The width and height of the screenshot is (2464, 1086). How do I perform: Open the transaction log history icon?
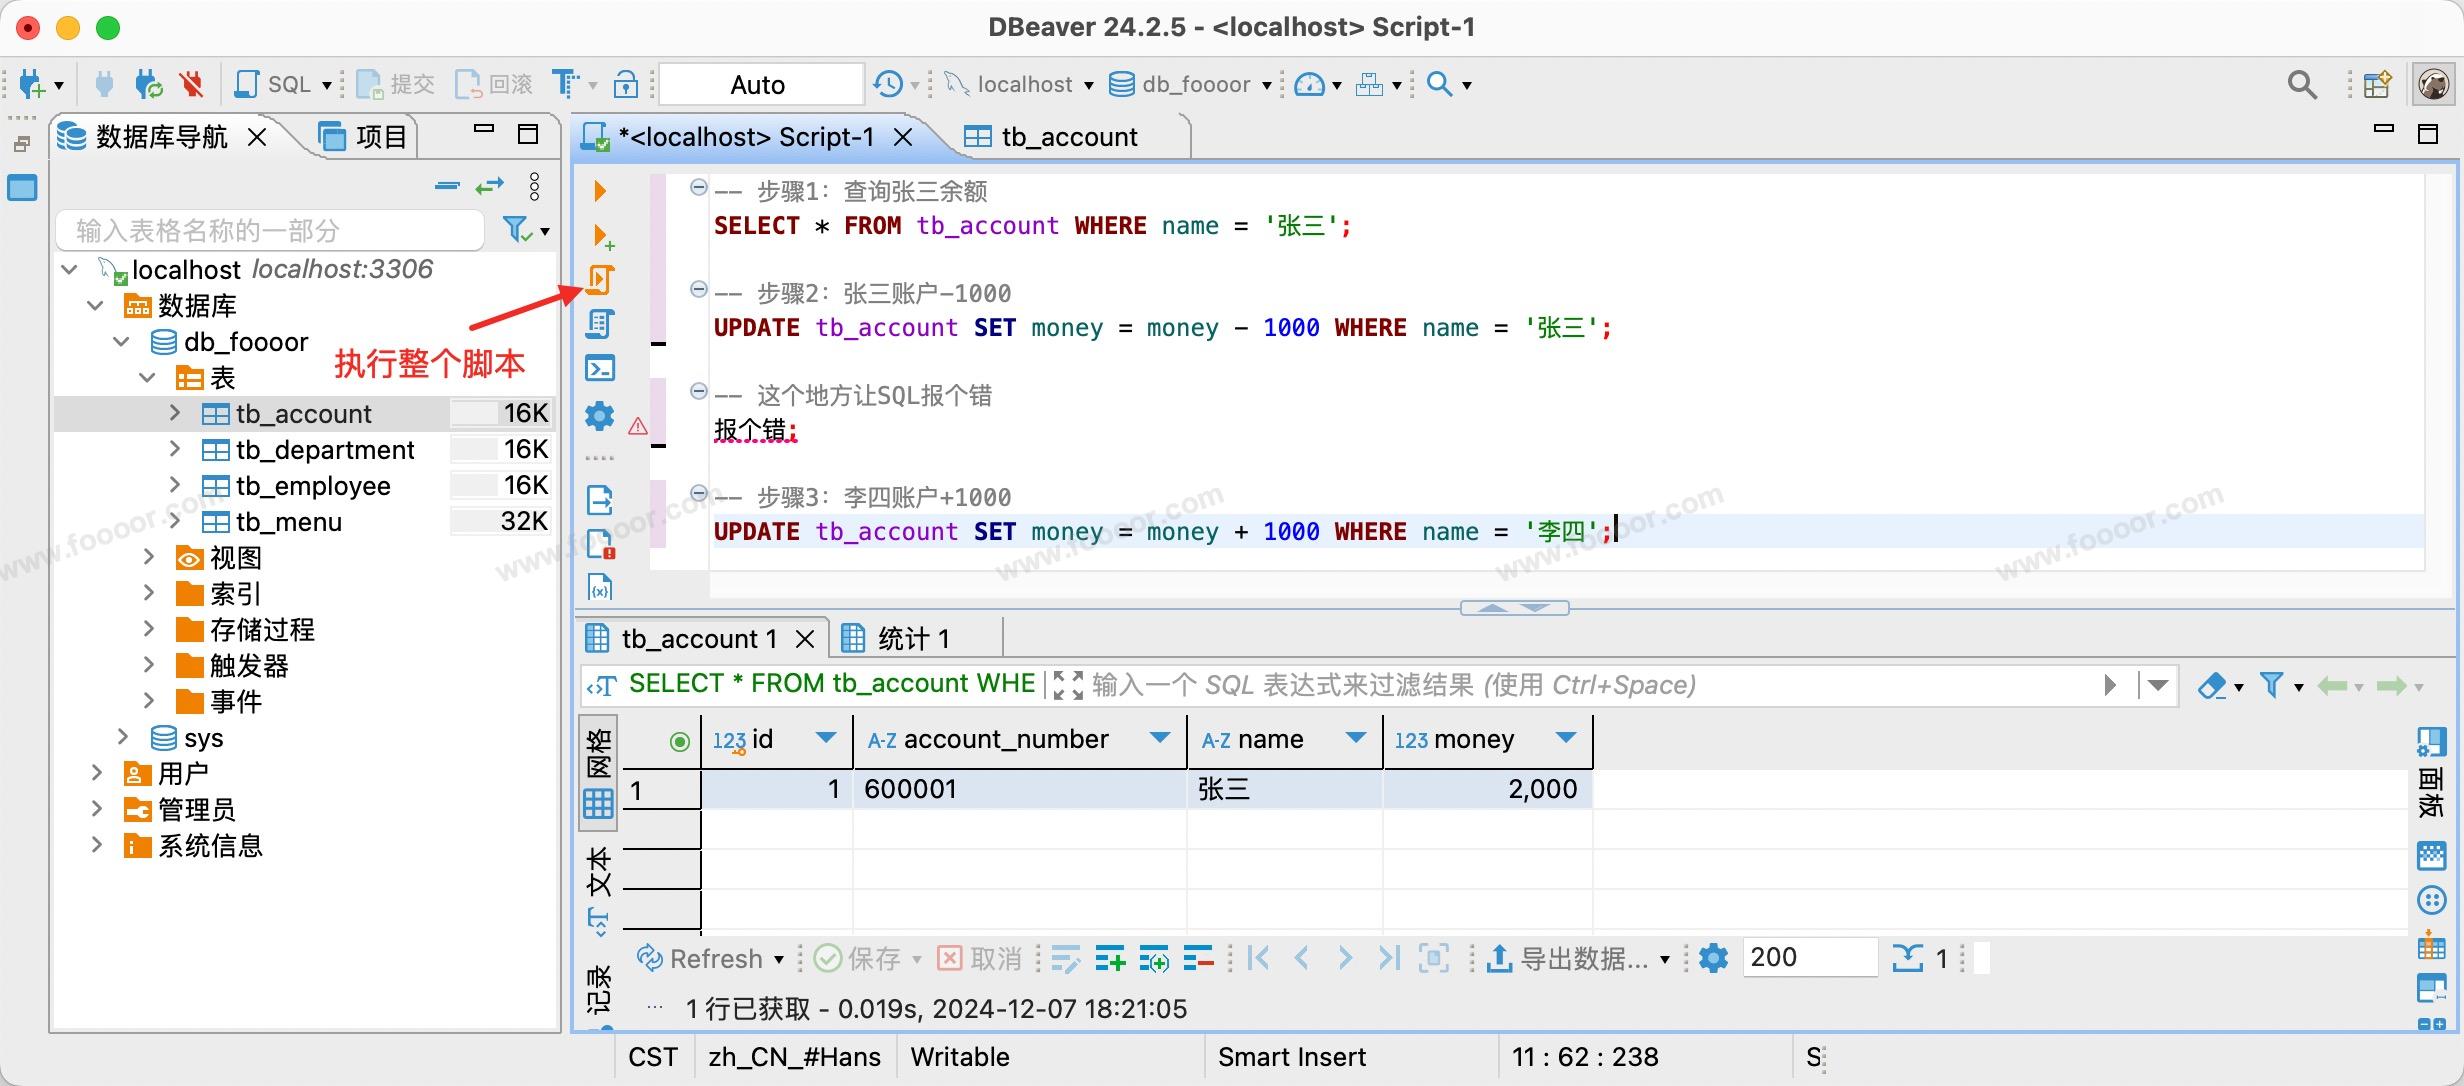(888, 84)
